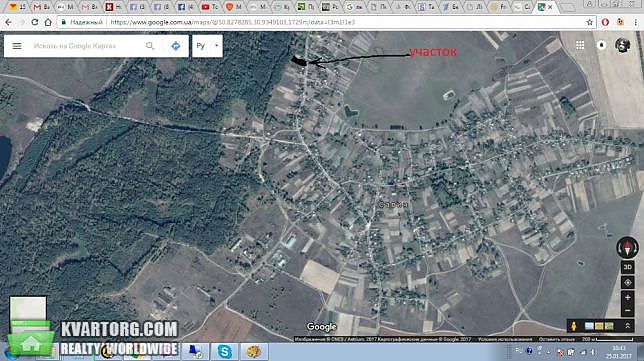
Task: Click the magnifier search icon
Action: 150,46
